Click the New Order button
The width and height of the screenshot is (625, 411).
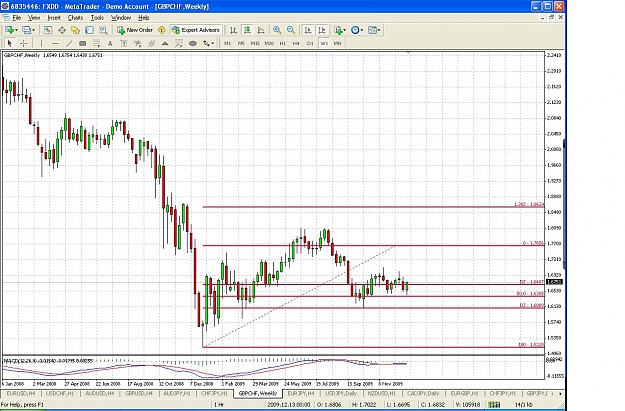(x=135, y=30)
